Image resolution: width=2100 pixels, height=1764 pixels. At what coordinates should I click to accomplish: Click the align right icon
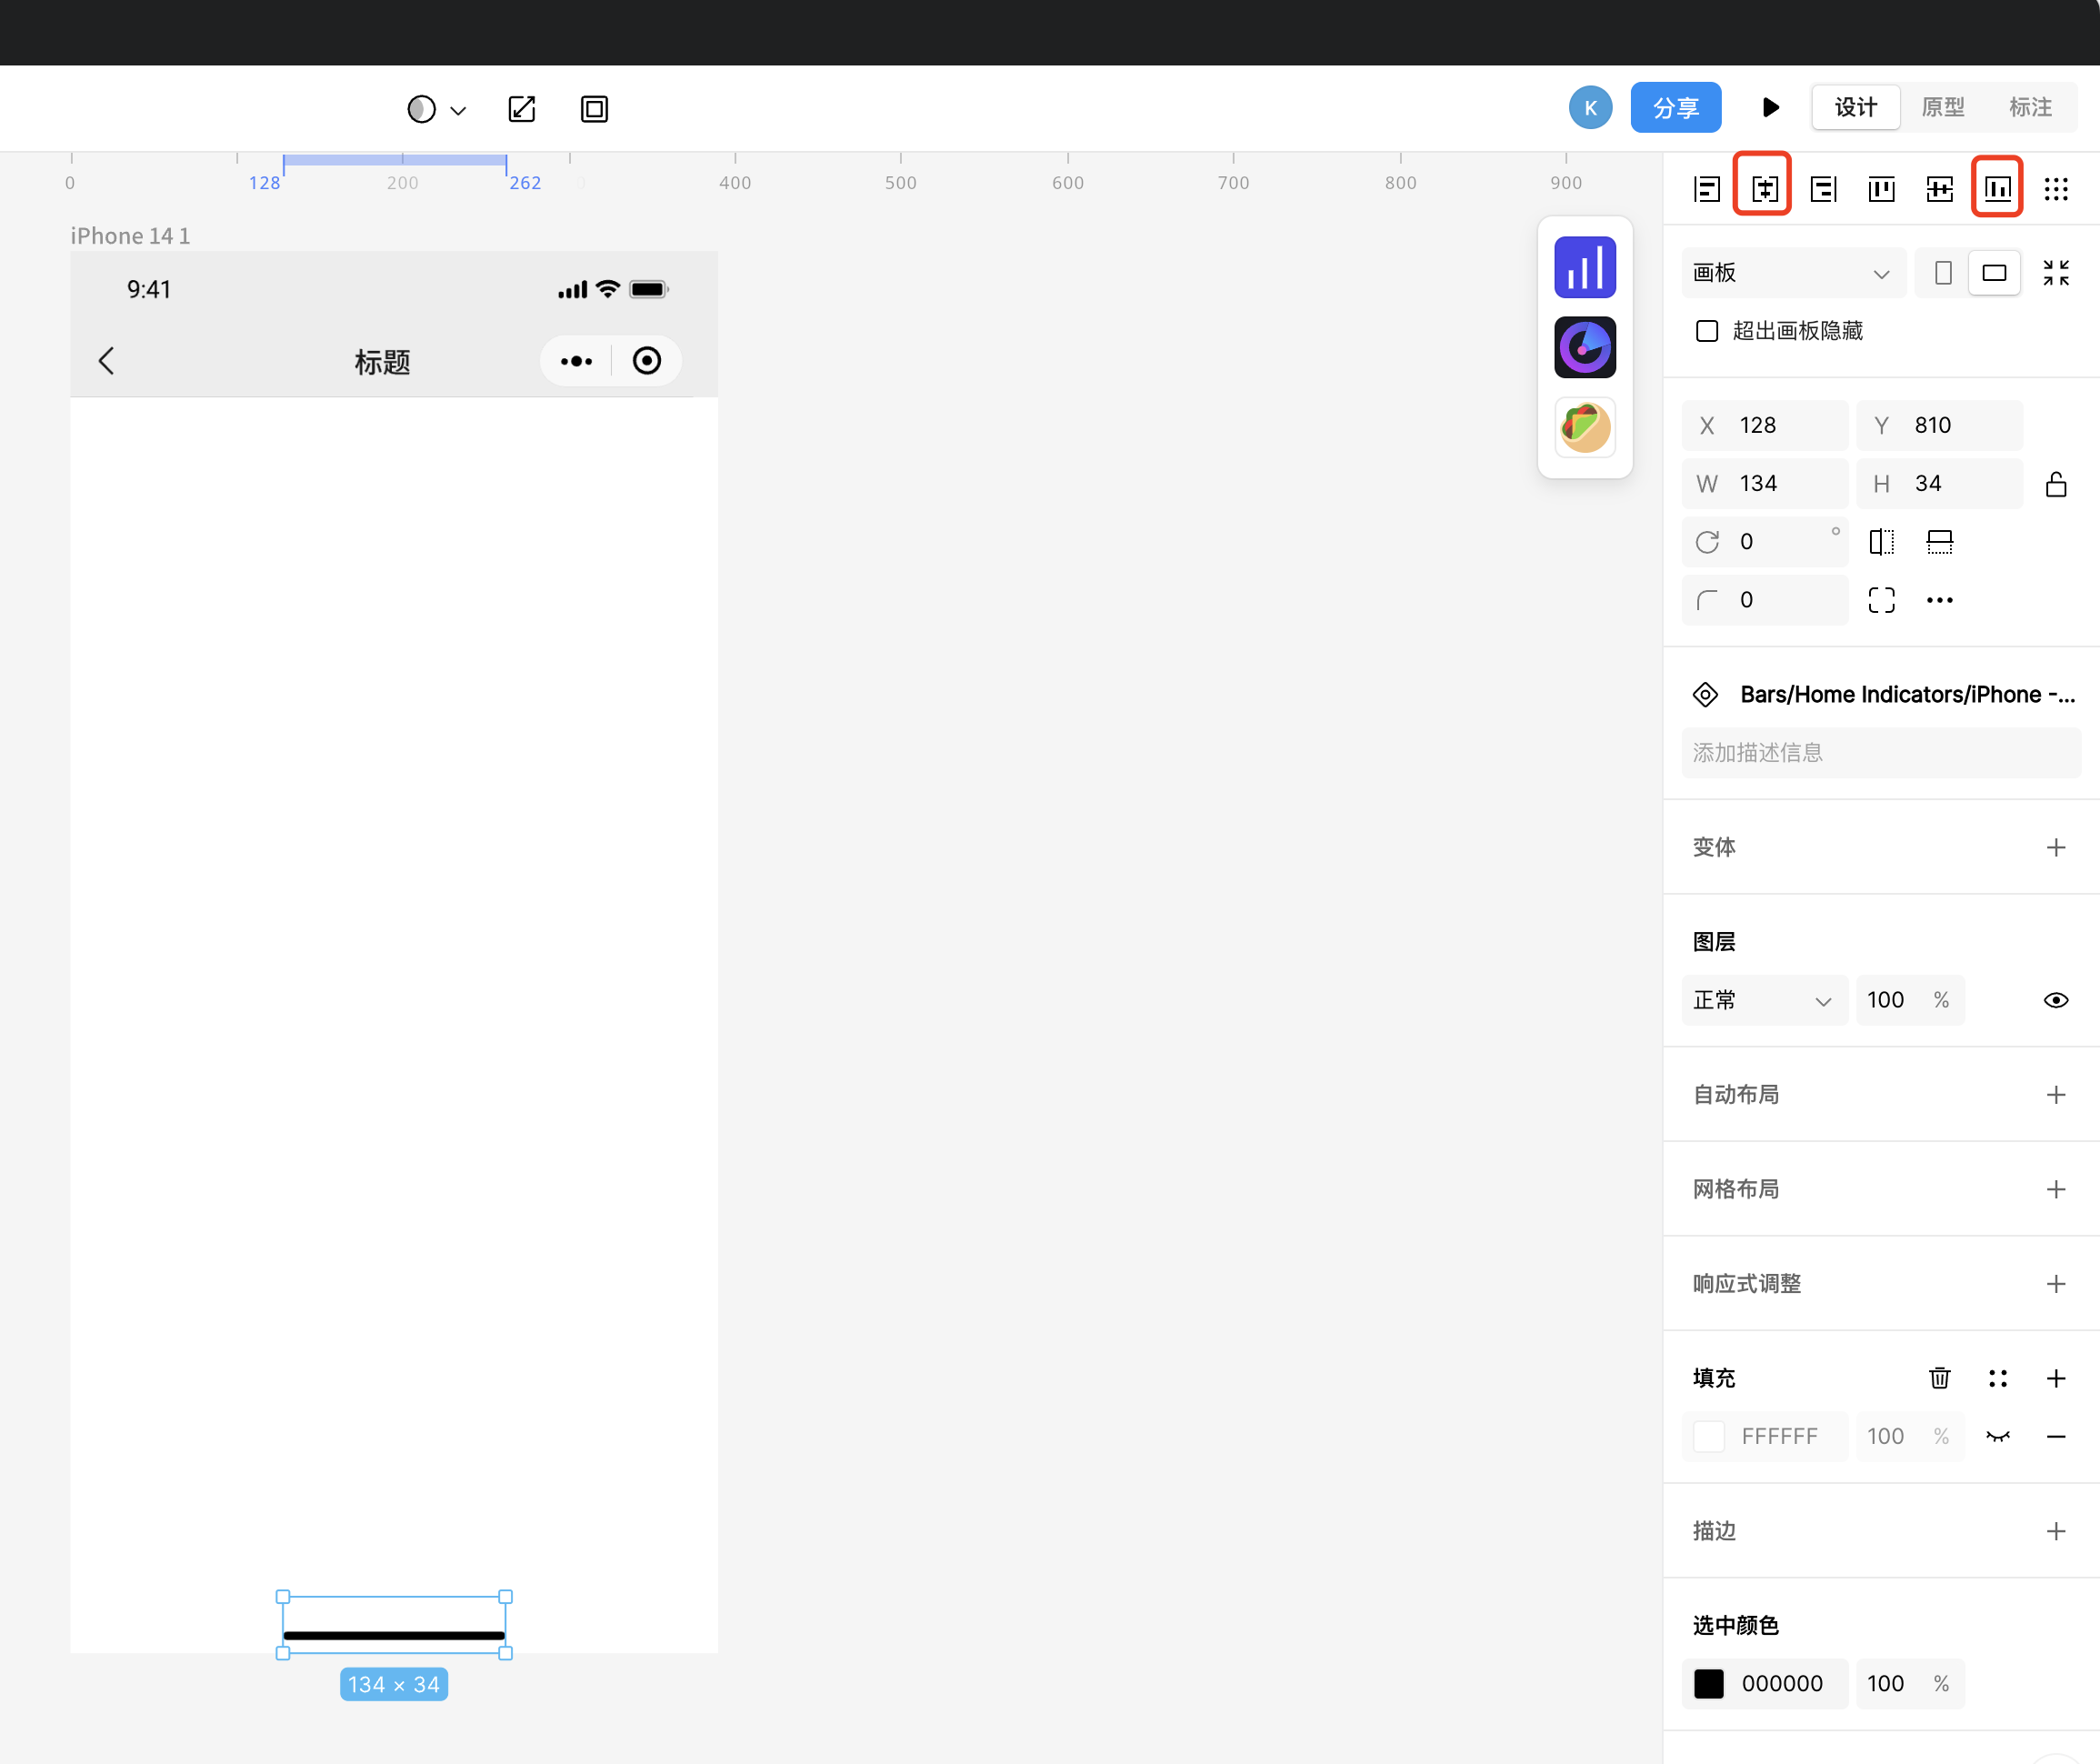[x=1823, y=189]
